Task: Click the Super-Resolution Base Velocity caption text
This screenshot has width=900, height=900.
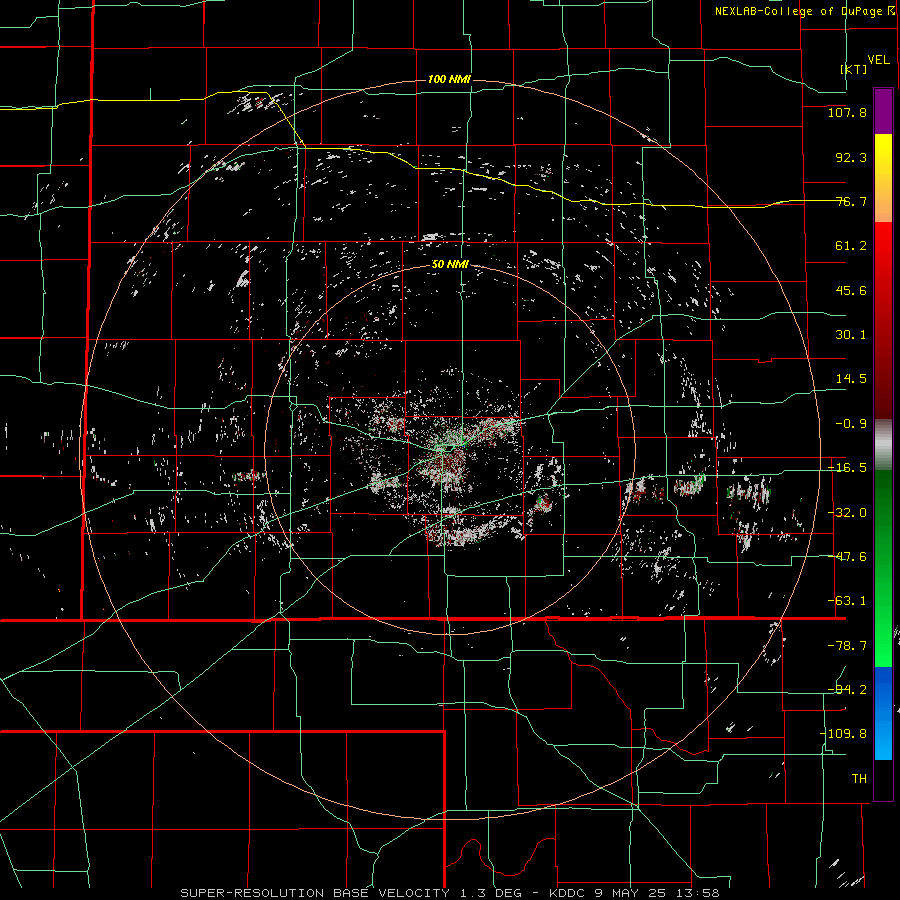Action: pos(449,893)
